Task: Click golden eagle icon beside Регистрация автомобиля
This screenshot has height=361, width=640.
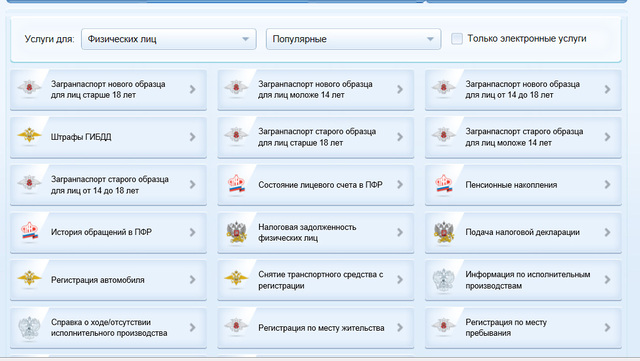Action: (x=29, y=278)
